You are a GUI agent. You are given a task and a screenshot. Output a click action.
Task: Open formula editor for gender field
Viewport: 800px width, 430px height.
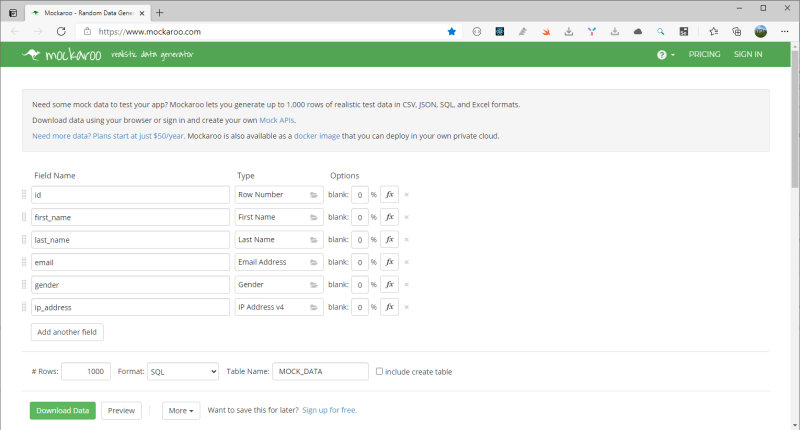point(389,284)
